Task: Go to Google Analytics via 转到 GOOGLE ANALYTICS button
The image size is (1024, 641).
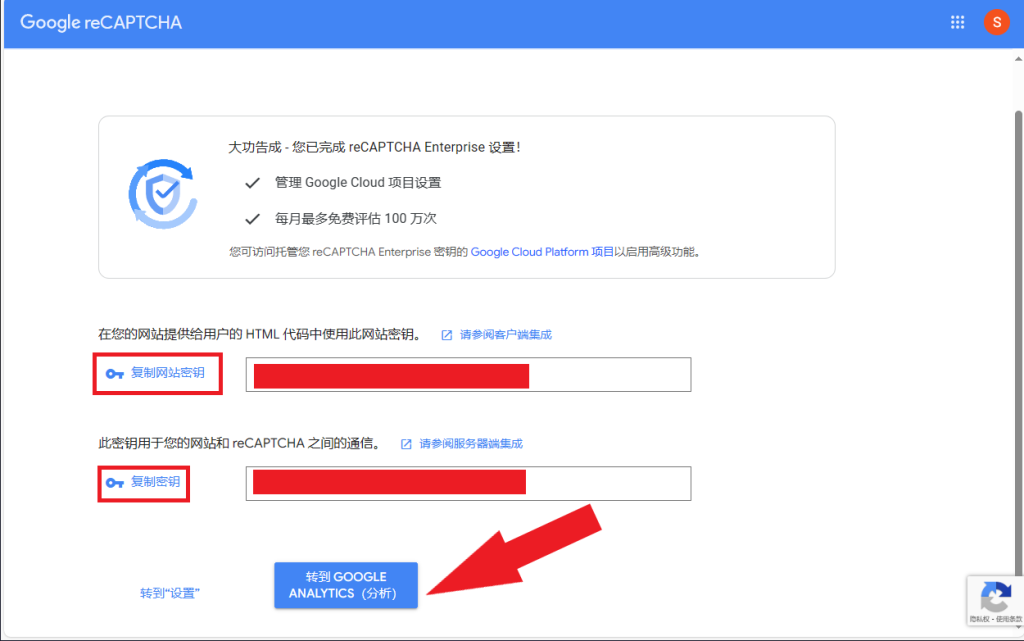Action: click(x=345, y=585)
